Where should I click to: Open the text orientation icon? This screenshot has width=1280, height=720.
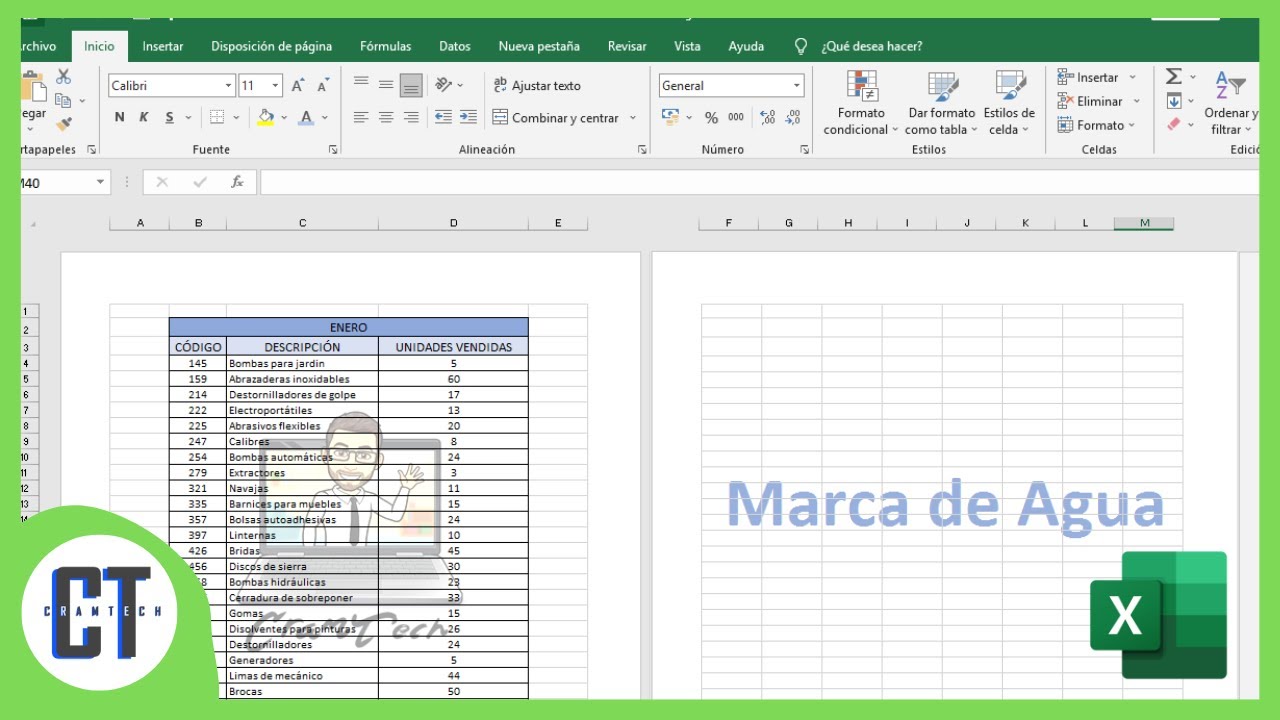443,85
